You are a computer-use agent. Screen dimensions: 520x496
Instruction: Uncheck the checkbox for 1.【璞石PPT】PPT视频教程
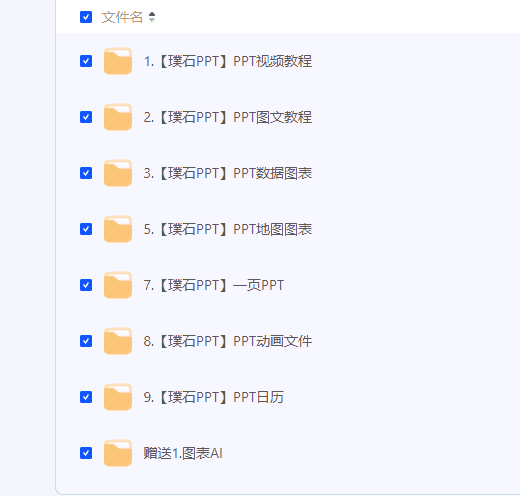[x=86, y=61]
